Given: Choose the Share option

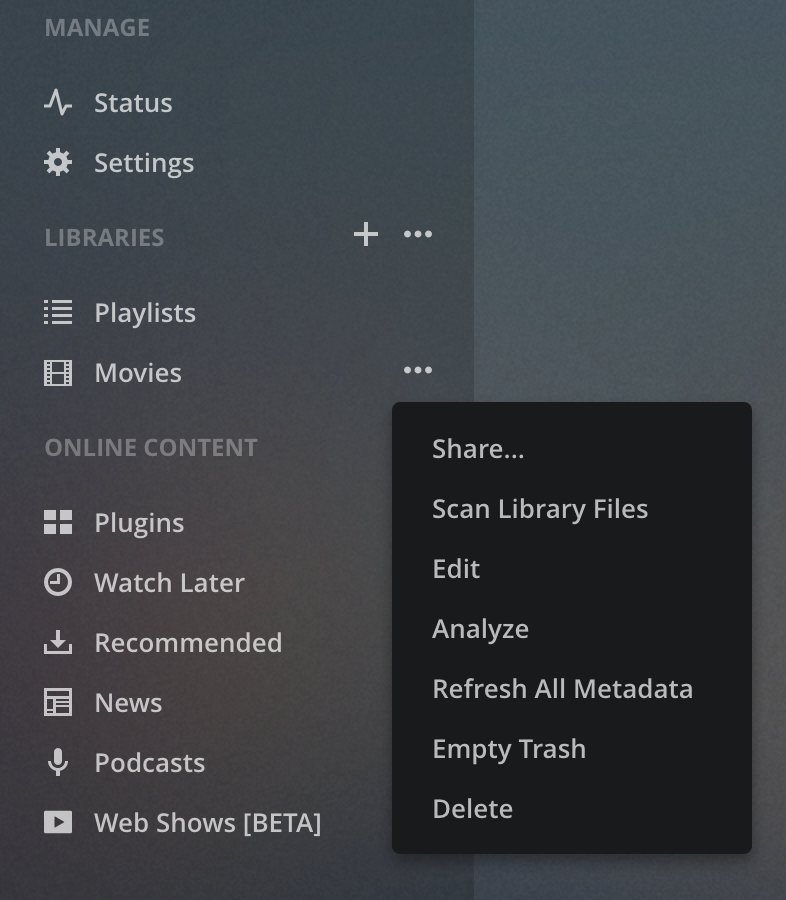Looking at the screenshot, I should [x=478, y=448].
